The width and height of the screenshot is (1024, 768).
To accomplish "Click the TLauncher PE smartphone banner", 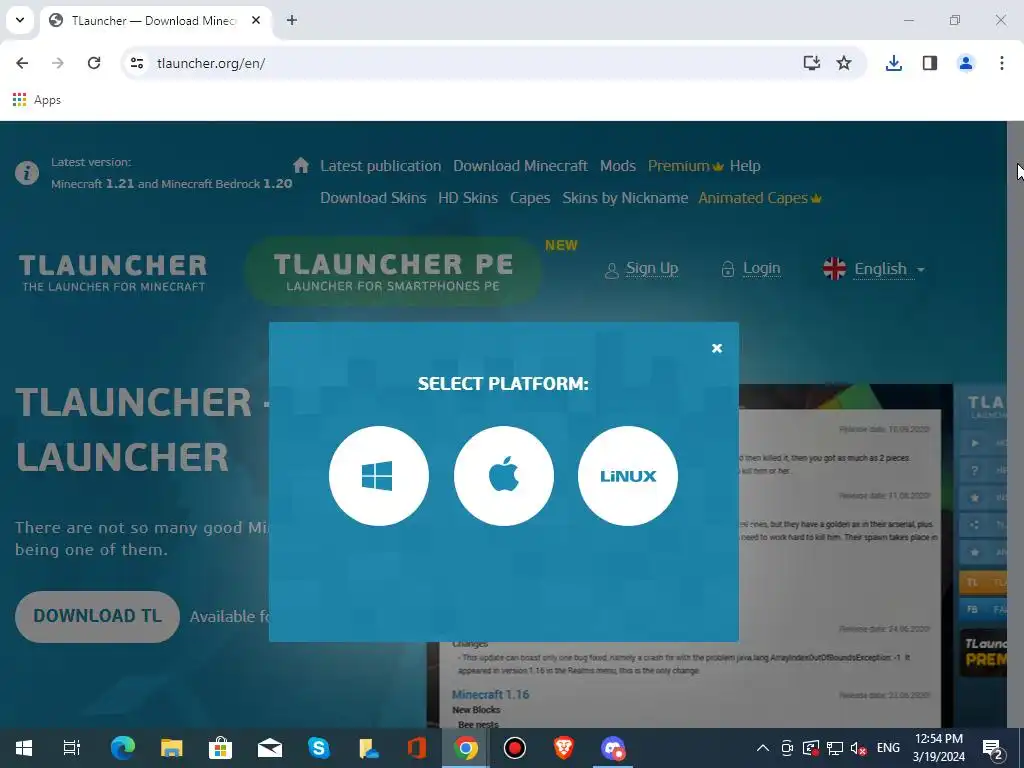I will (x=393, y=272).
